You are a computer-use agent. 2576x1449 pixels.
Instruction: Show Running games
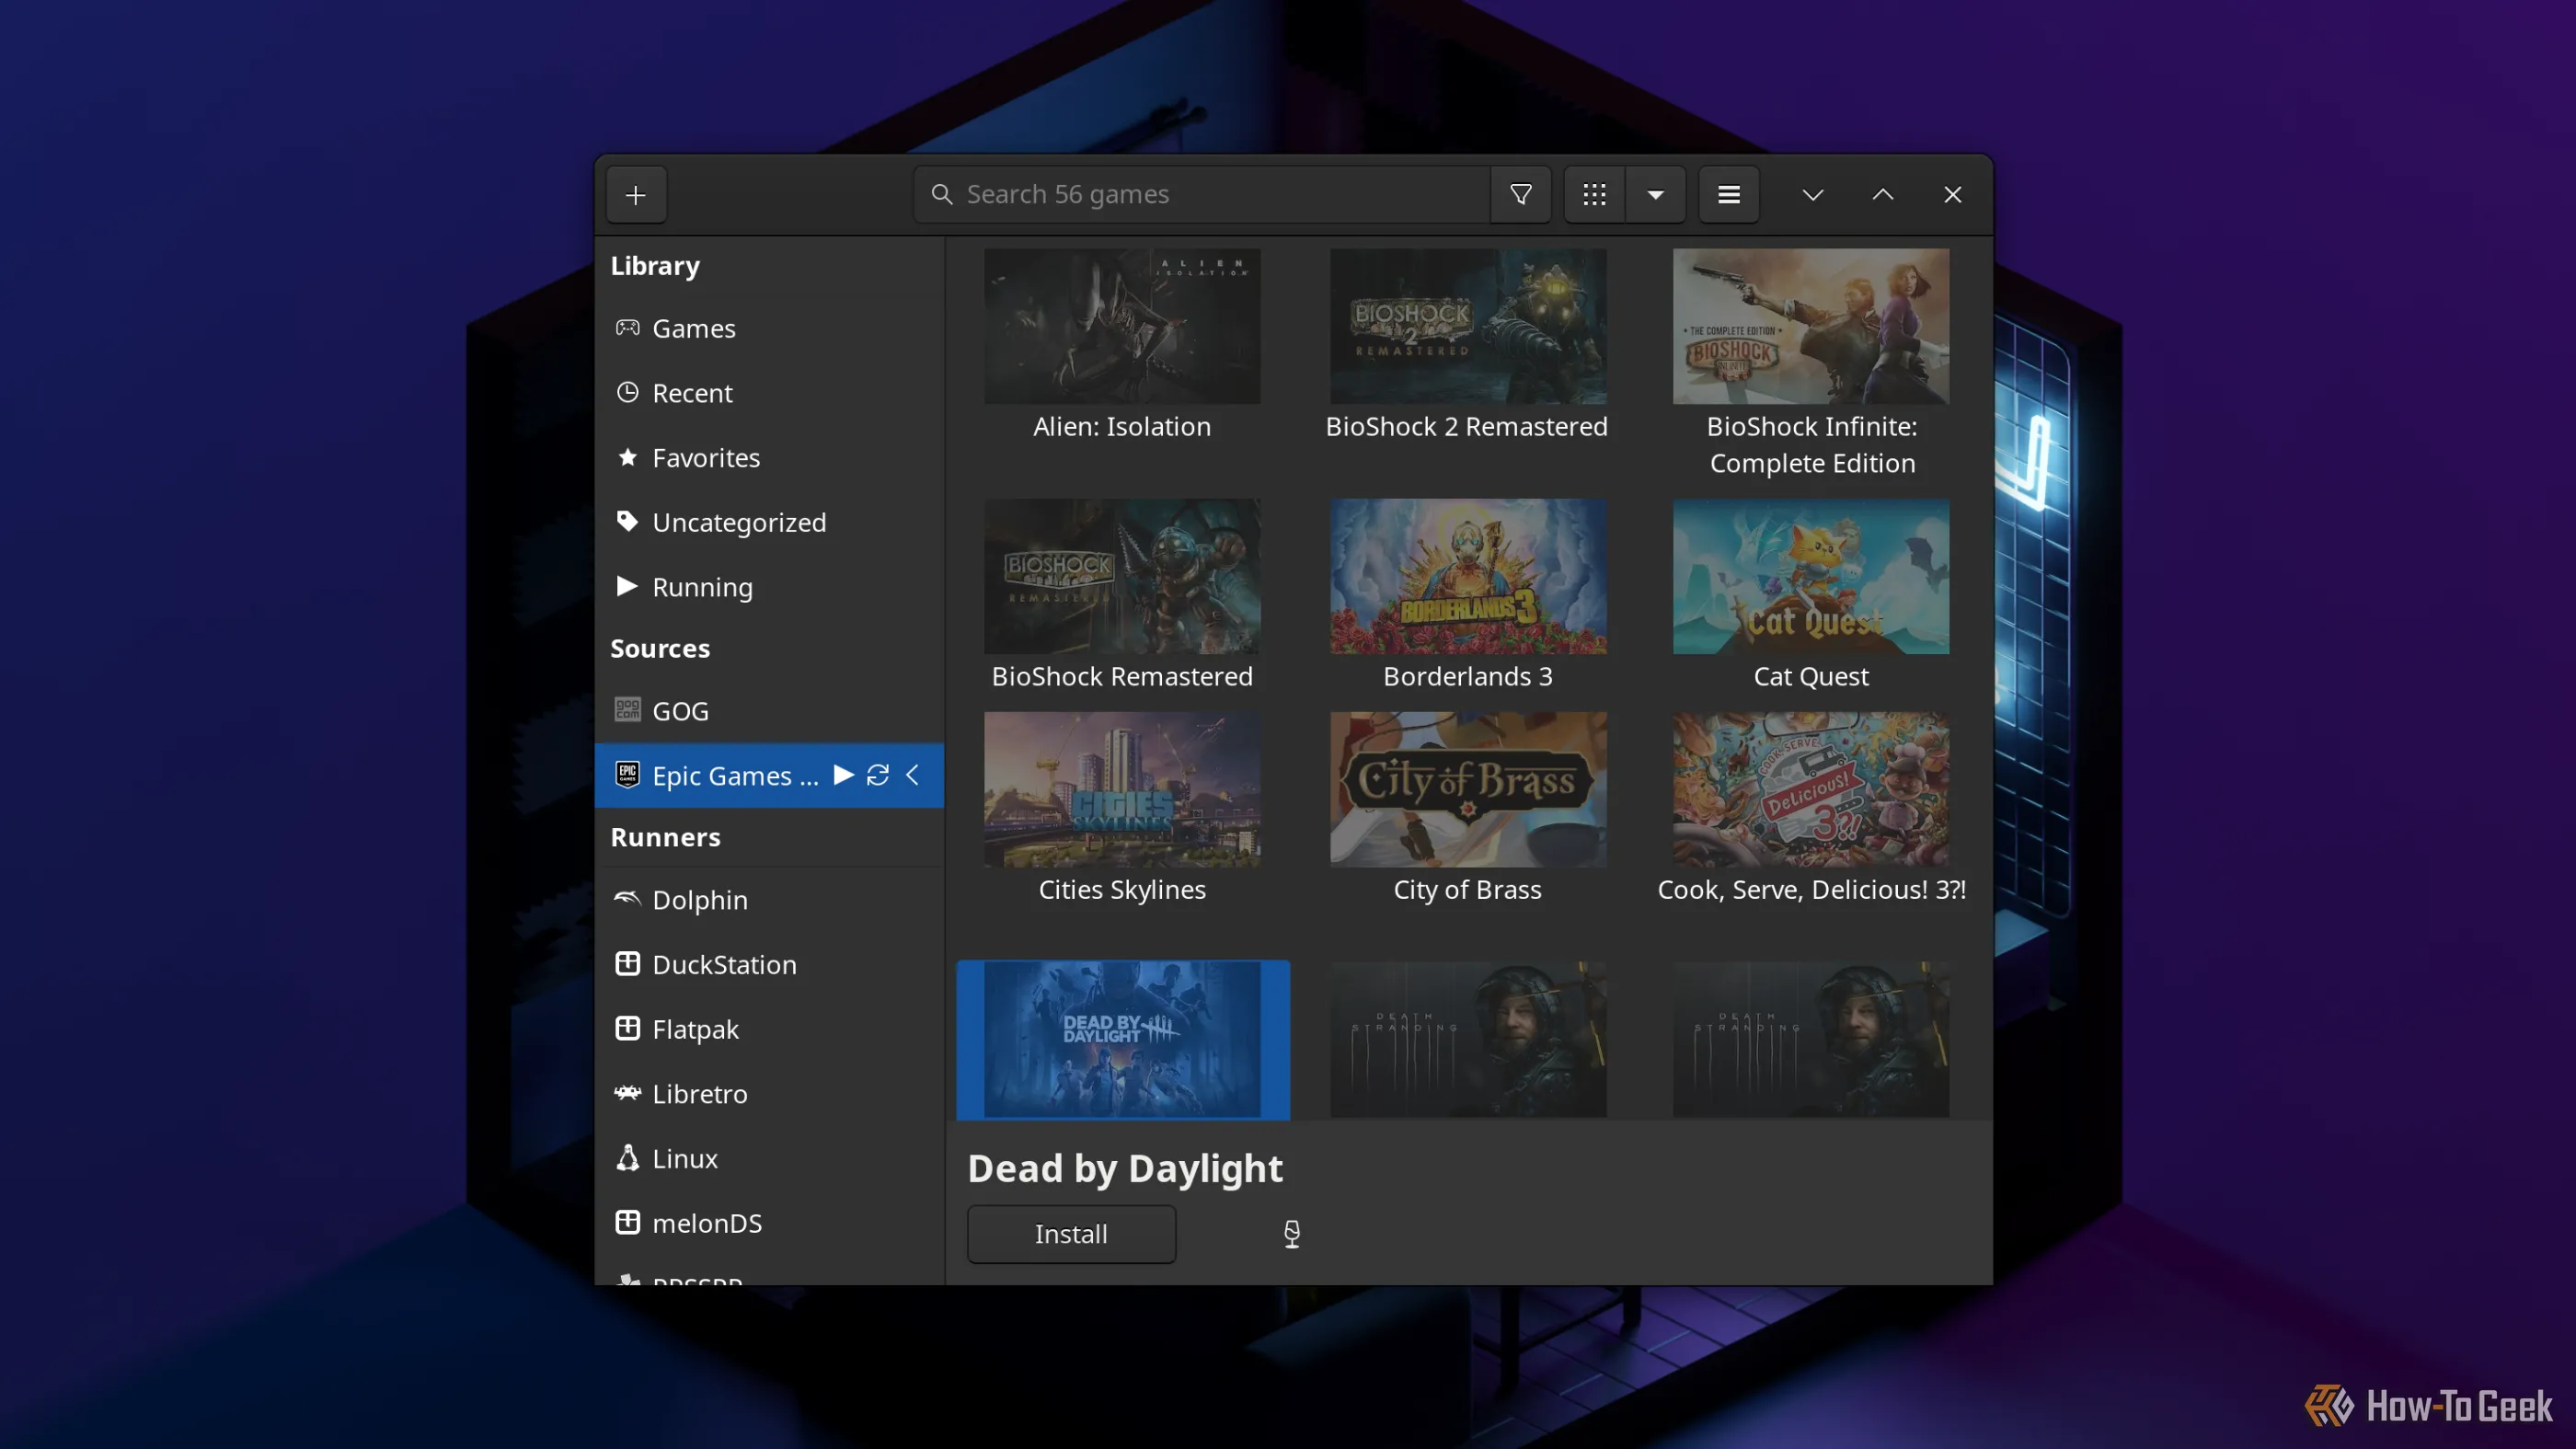click(x=769, y=587)
